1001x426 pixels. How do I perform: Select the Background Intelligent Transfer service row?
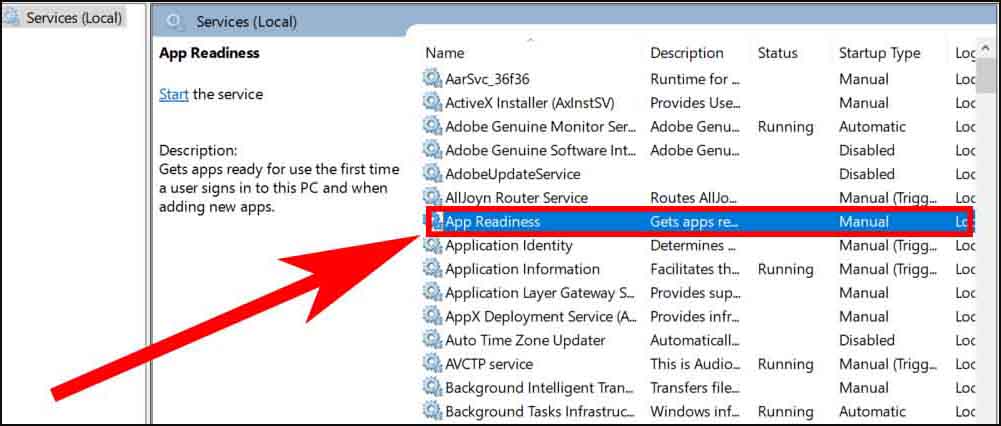pyautogui.click(x=699, y=387)
